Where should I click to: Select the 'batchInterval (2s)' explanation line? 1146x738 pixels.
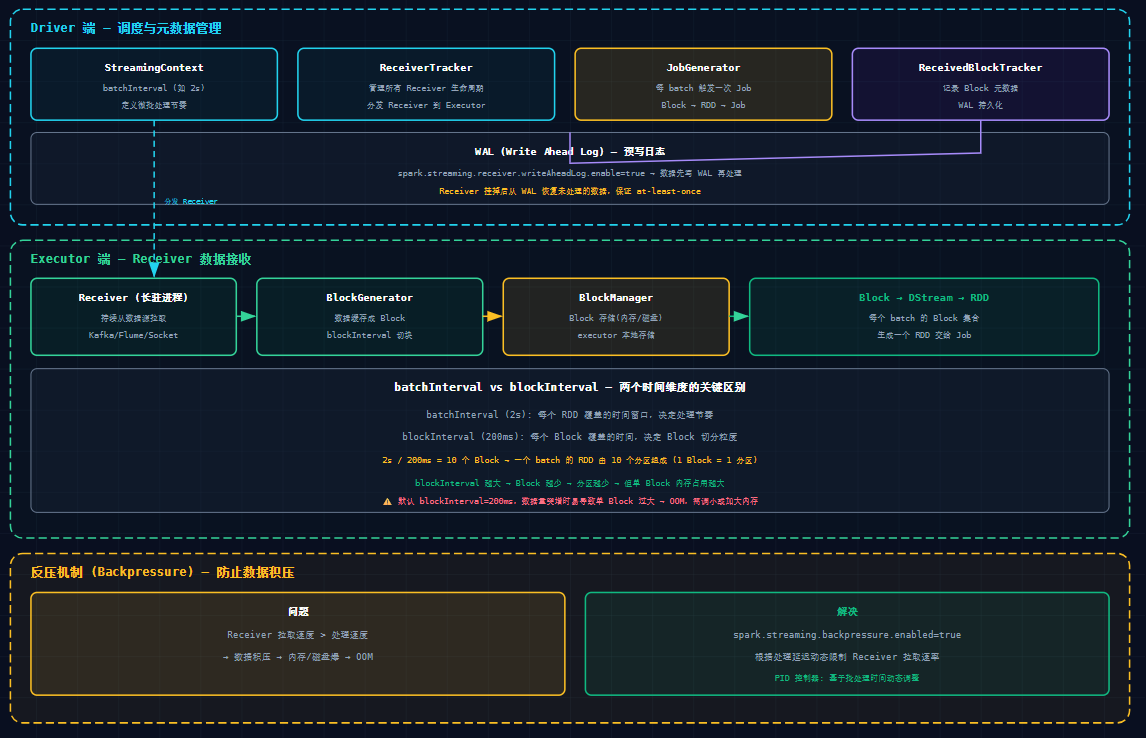(x=569, y=415)
